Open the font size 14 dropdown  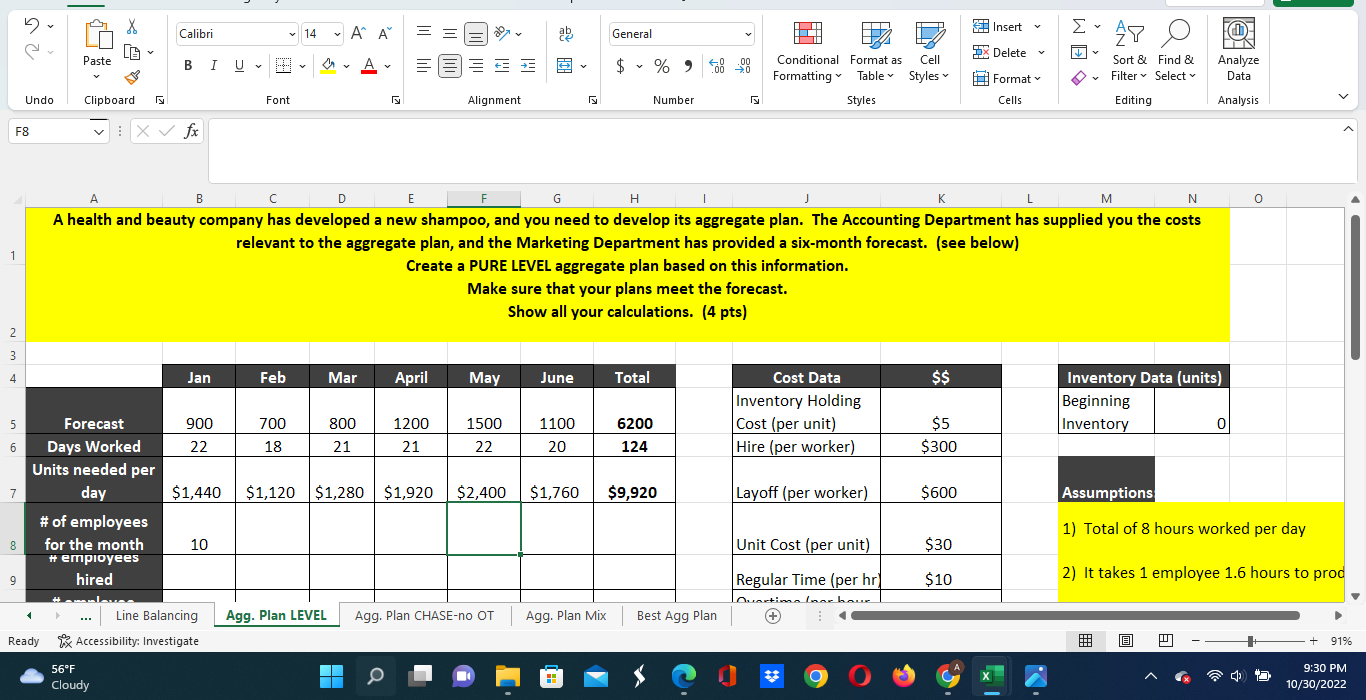(x=335, y=34)
